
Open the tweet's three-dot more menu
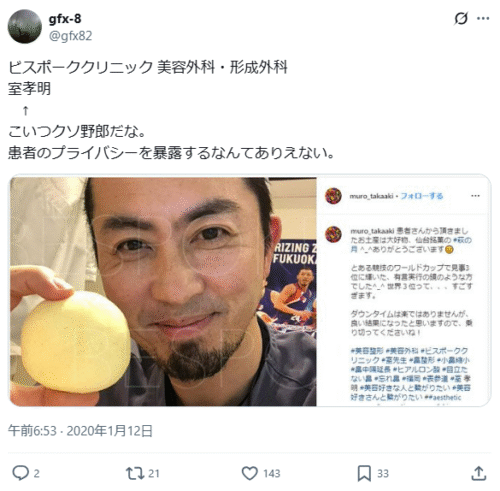pyautogui.click(x=483, y=18)
